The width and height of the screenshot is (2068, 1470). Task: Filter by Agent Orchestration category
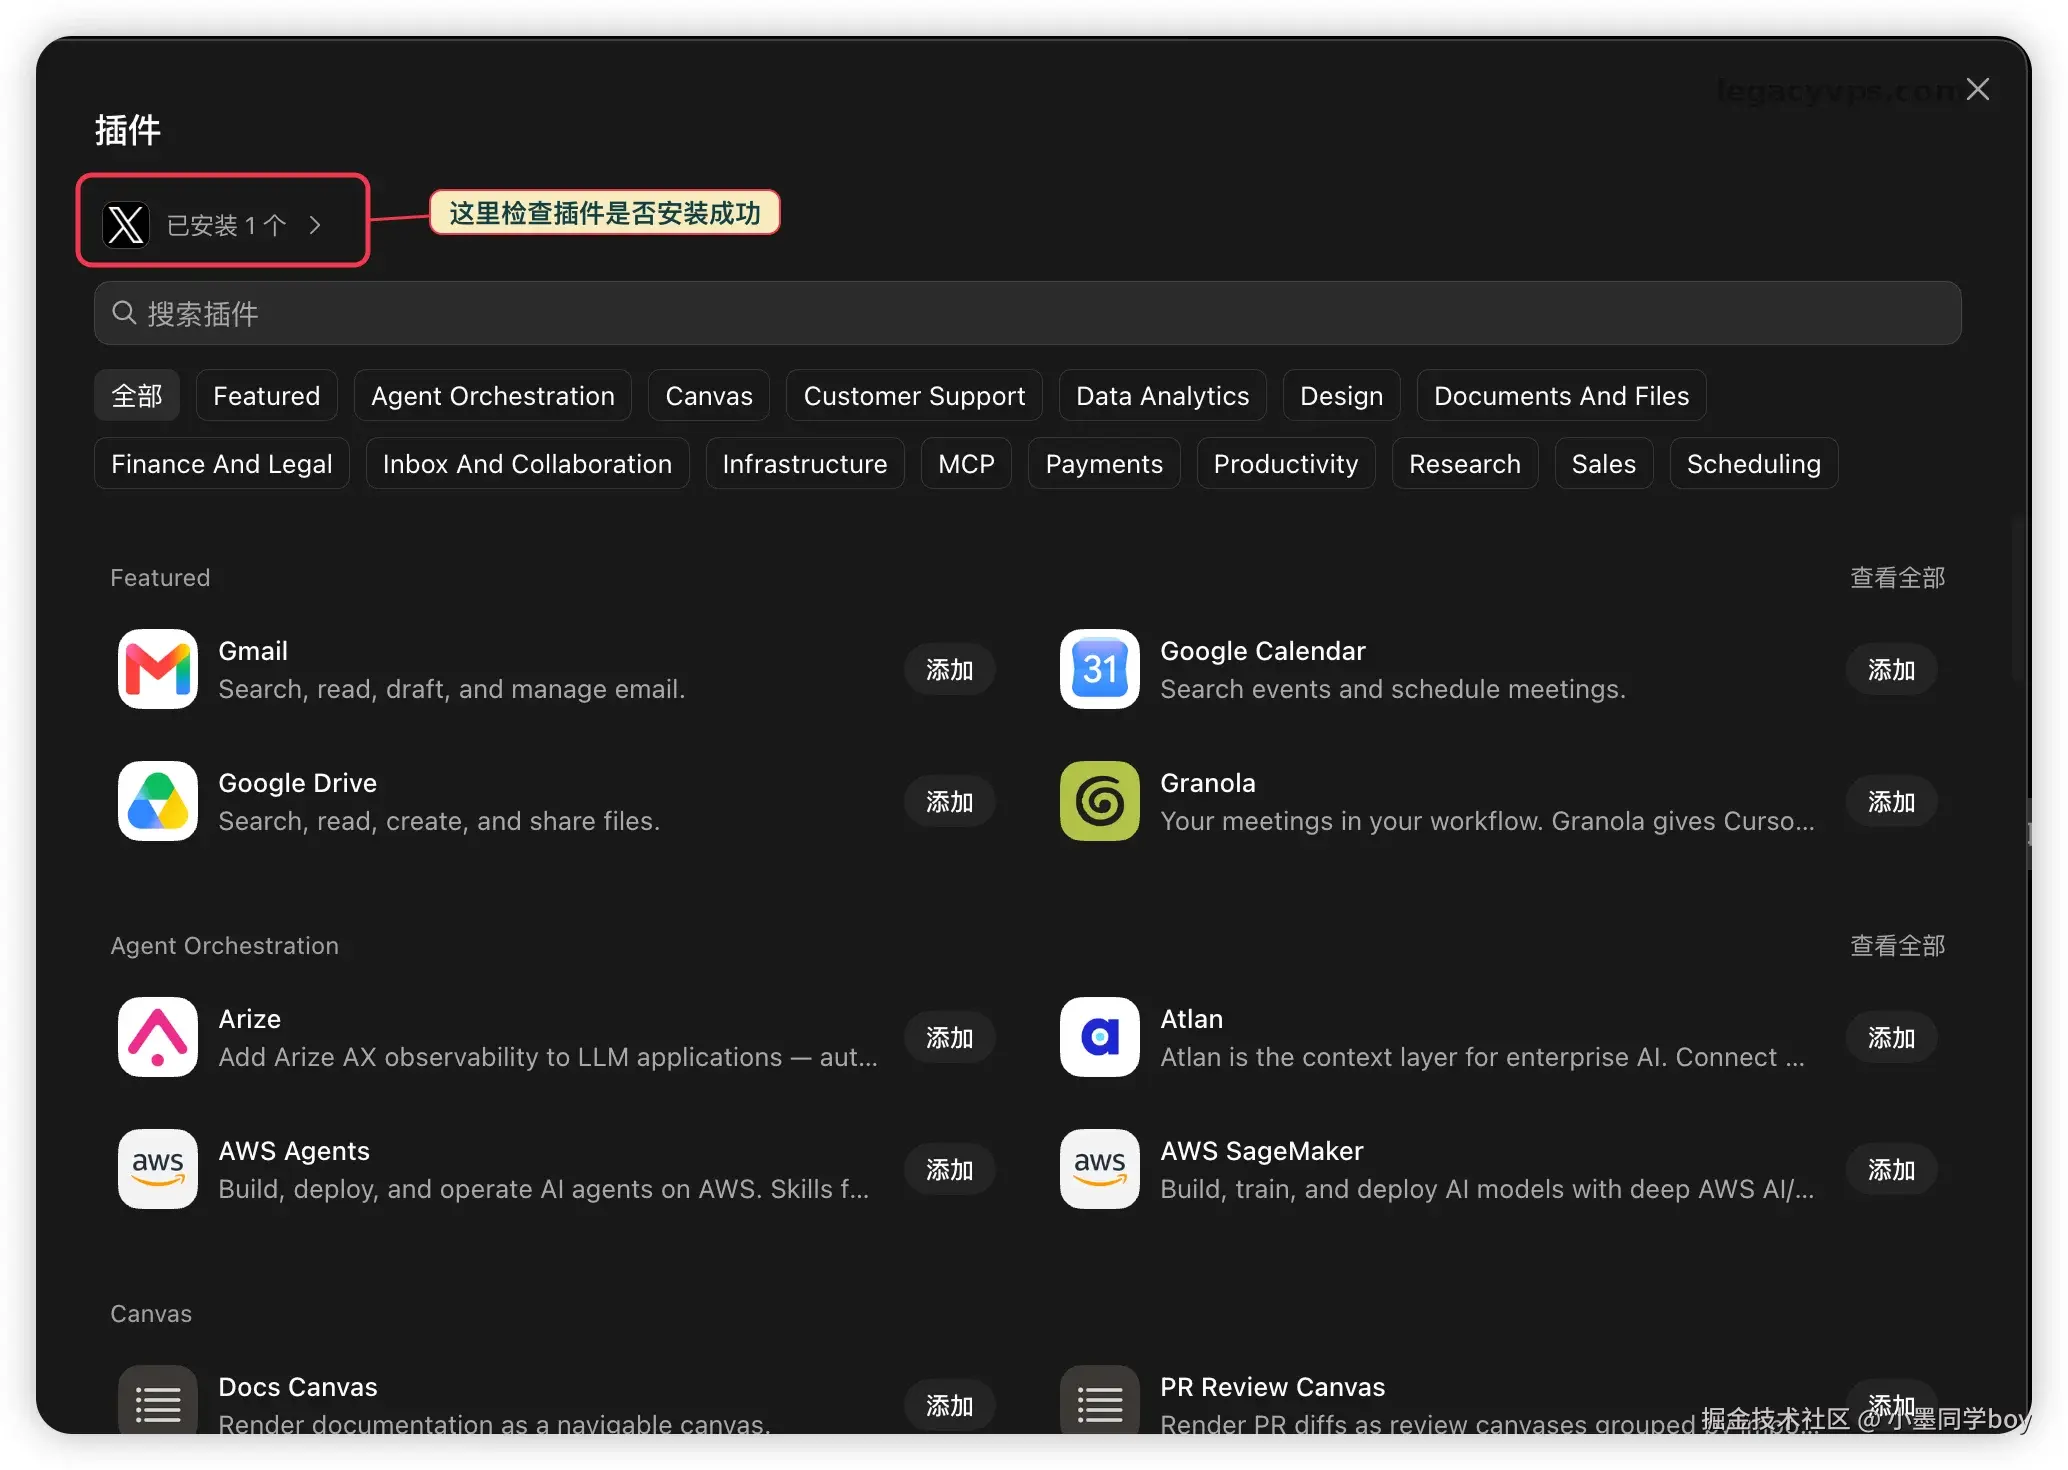[493, 395]
